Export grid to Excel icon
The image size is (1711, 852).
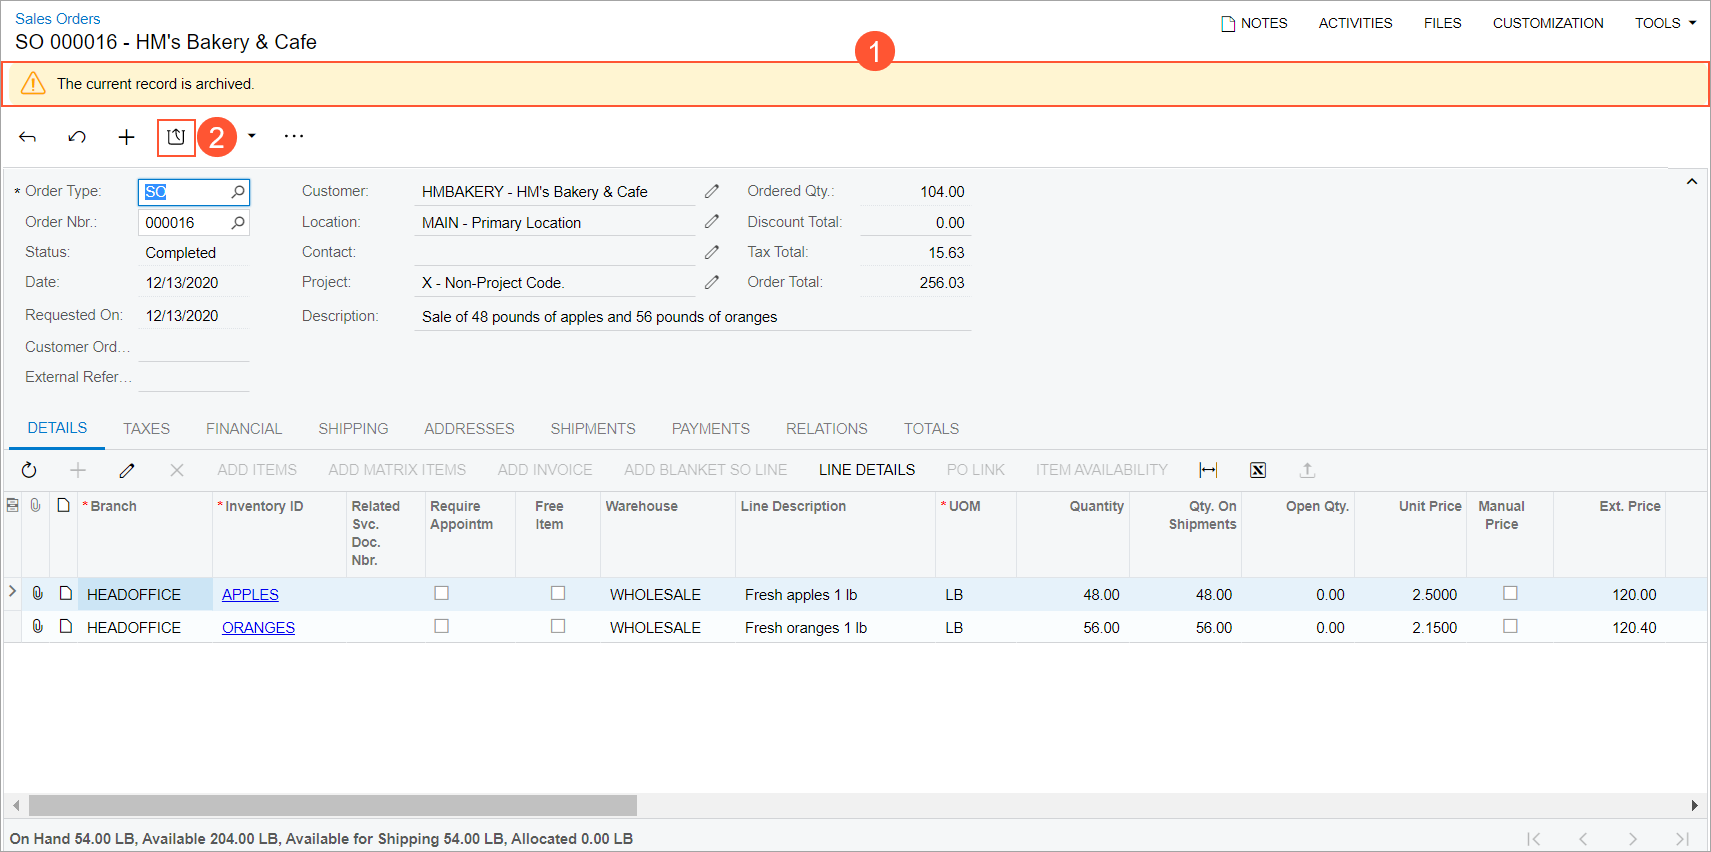(1258, 470)
